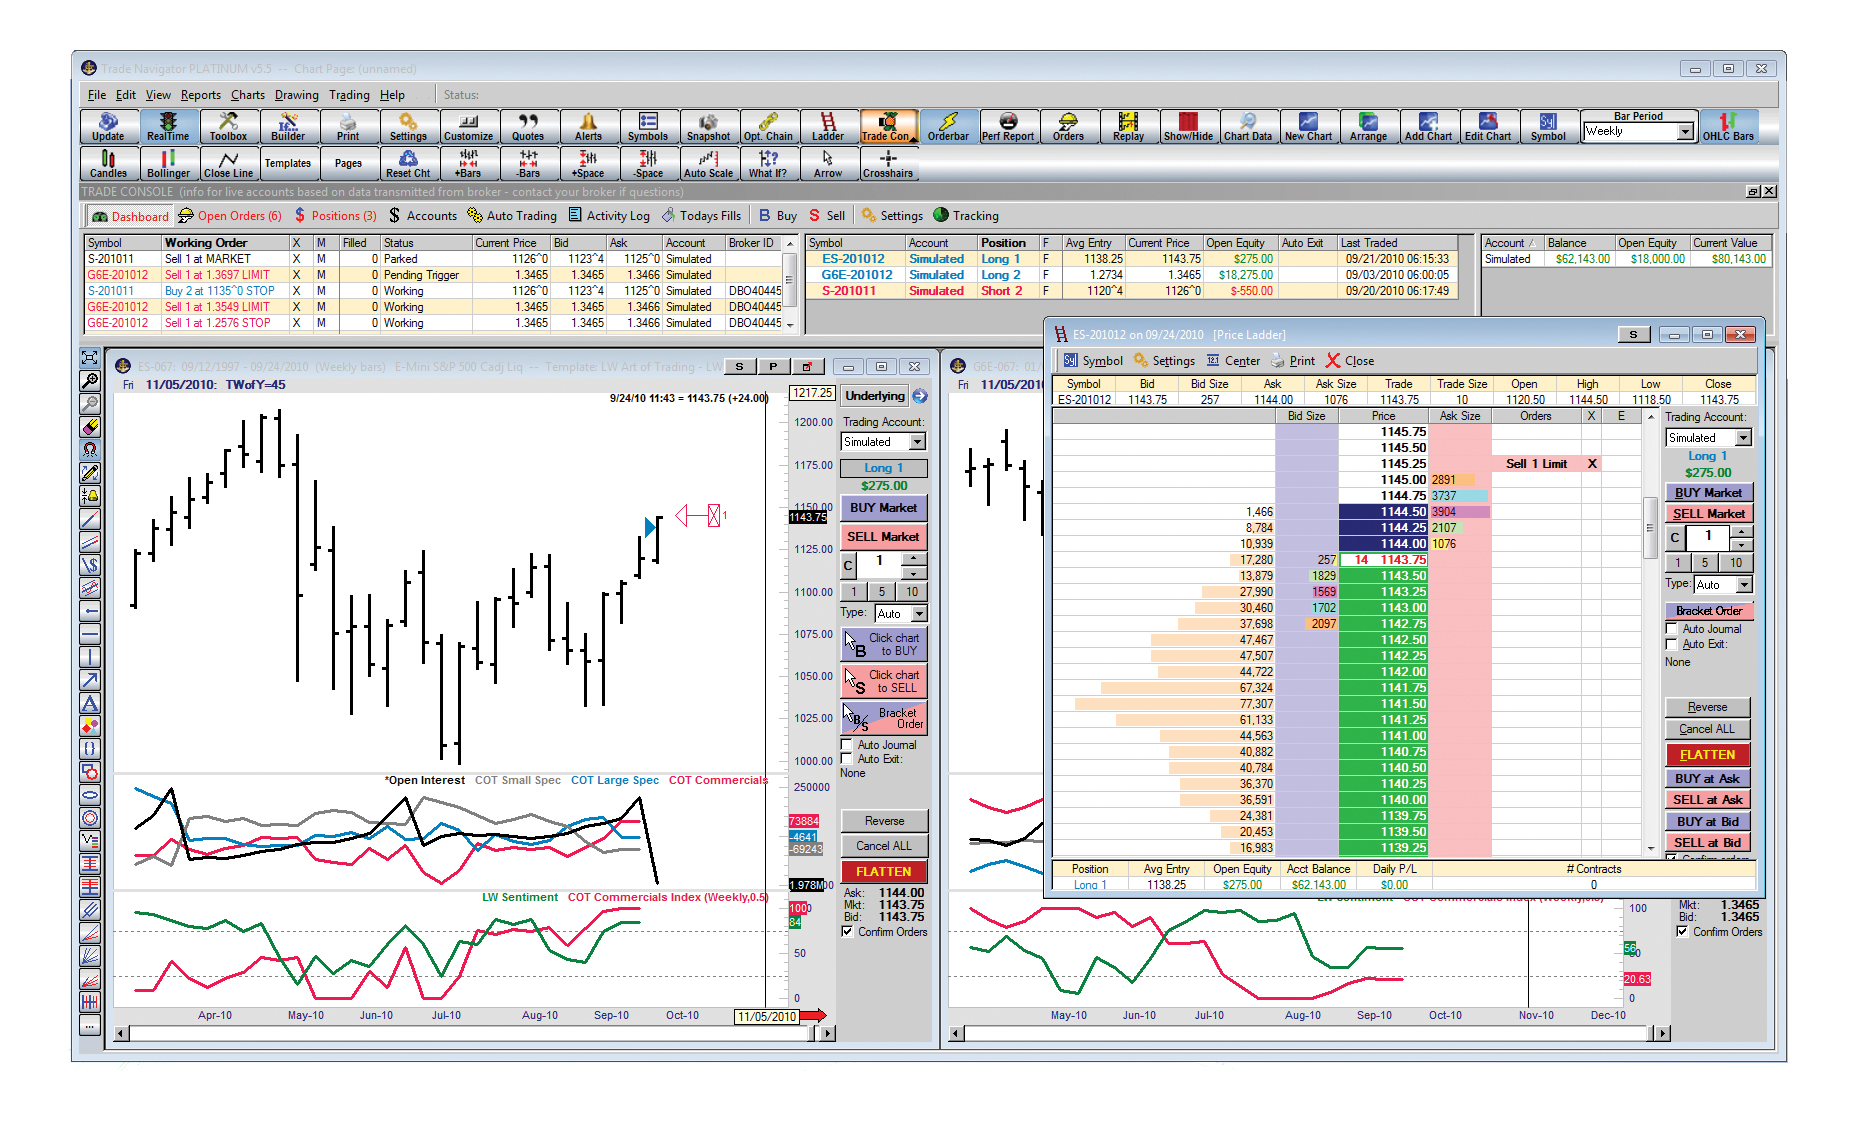This screenshot has width=1852, height=1121.
Task: Click the Auto Scale icon
Action: [x=708, y=164]
